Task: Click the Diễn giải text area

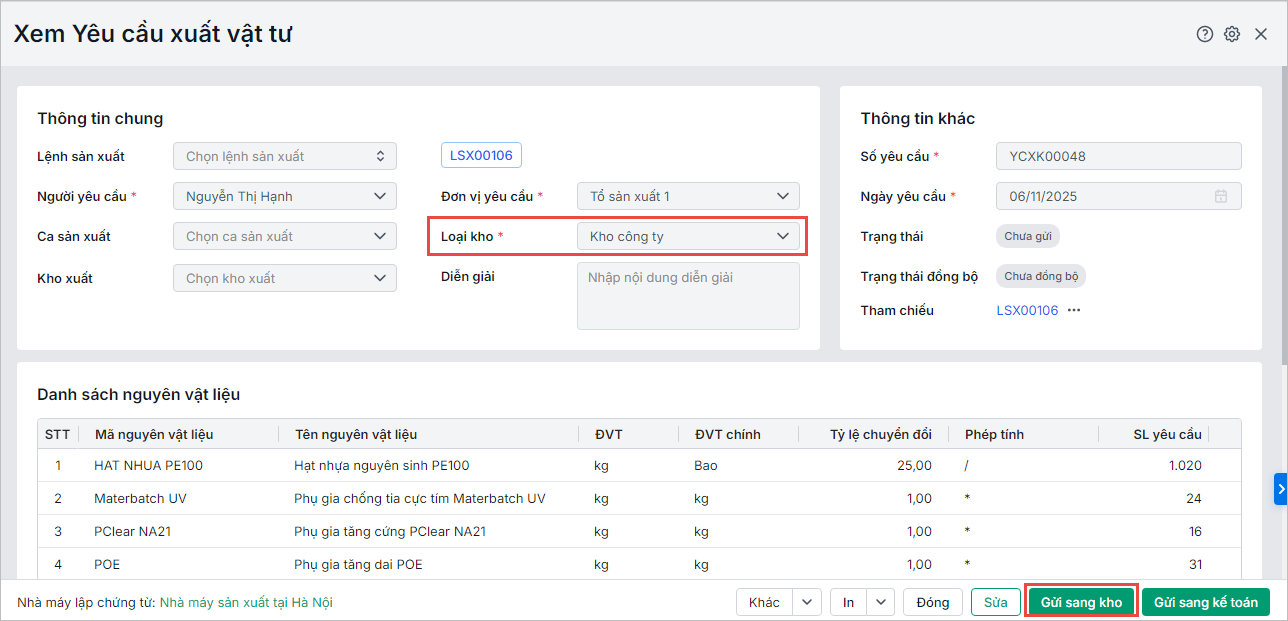Action: [688, 296]
